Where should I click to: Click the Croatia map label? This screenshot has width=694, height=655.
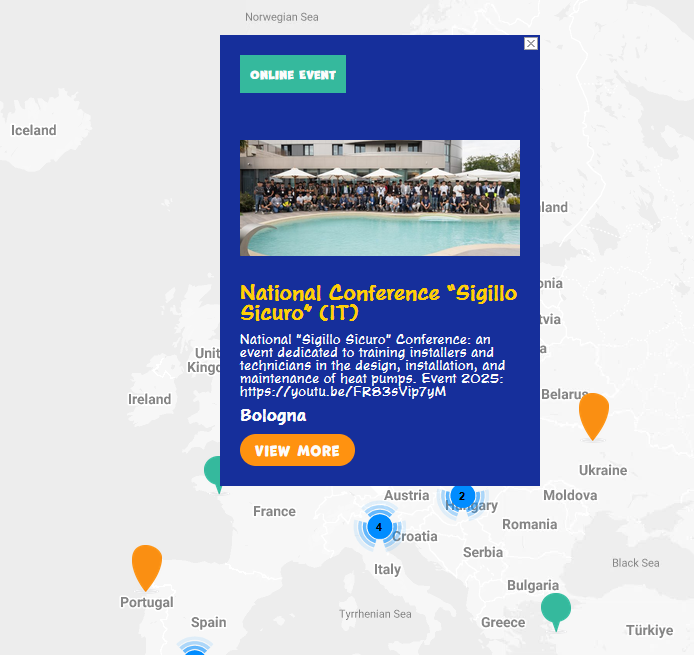pyautogui.click(x=415, y=536)
